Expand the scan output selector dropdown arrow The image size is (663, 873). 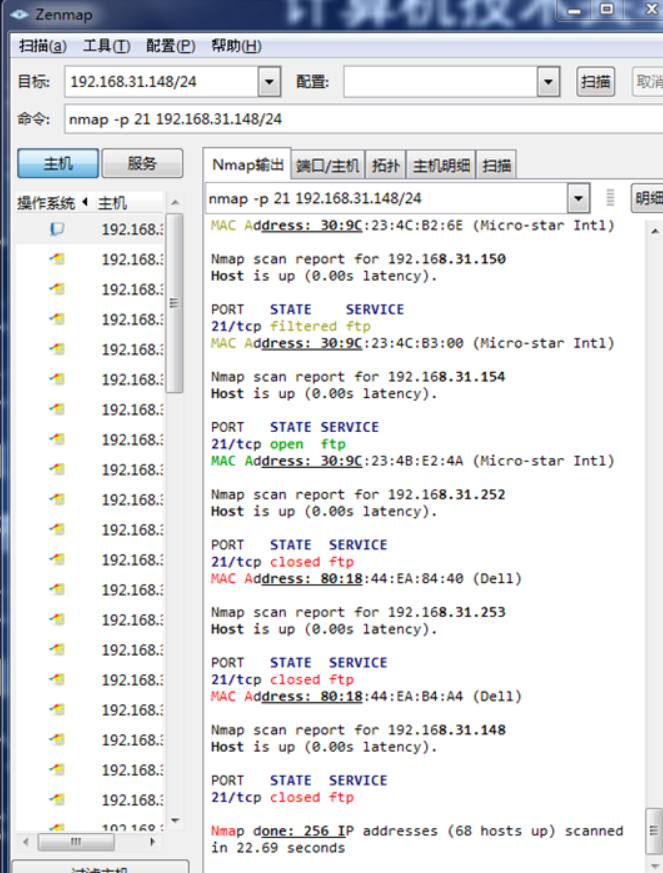578,198
